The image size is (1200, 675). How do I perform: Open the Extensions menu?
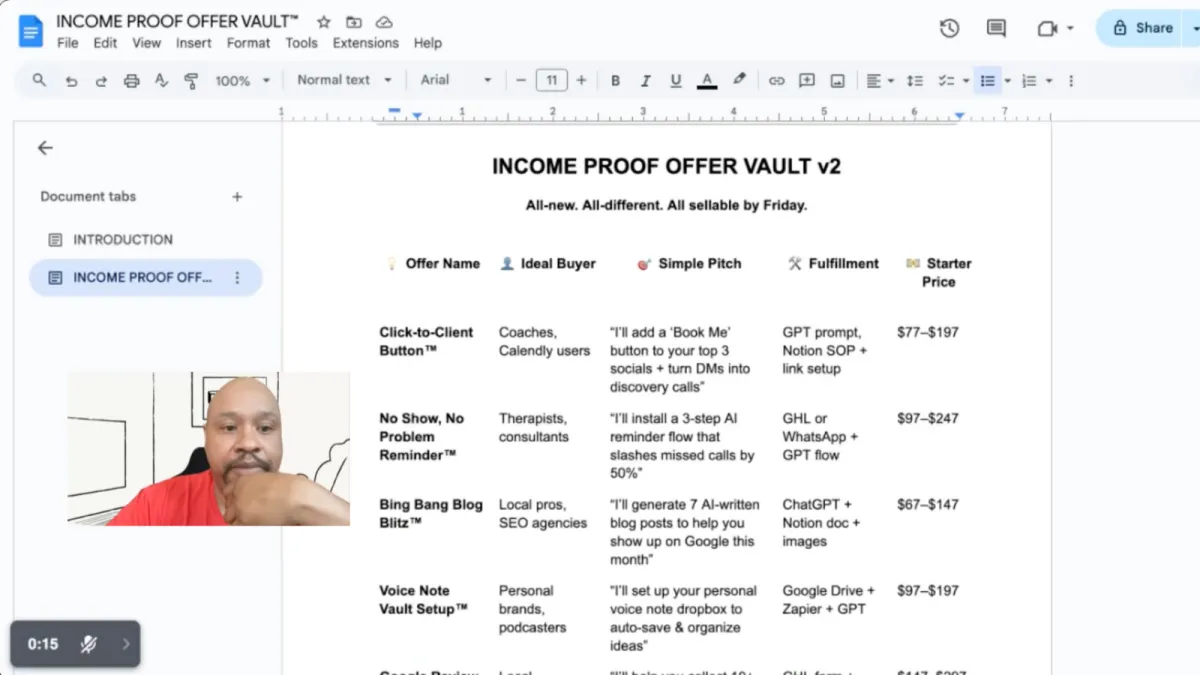point(366,43)
